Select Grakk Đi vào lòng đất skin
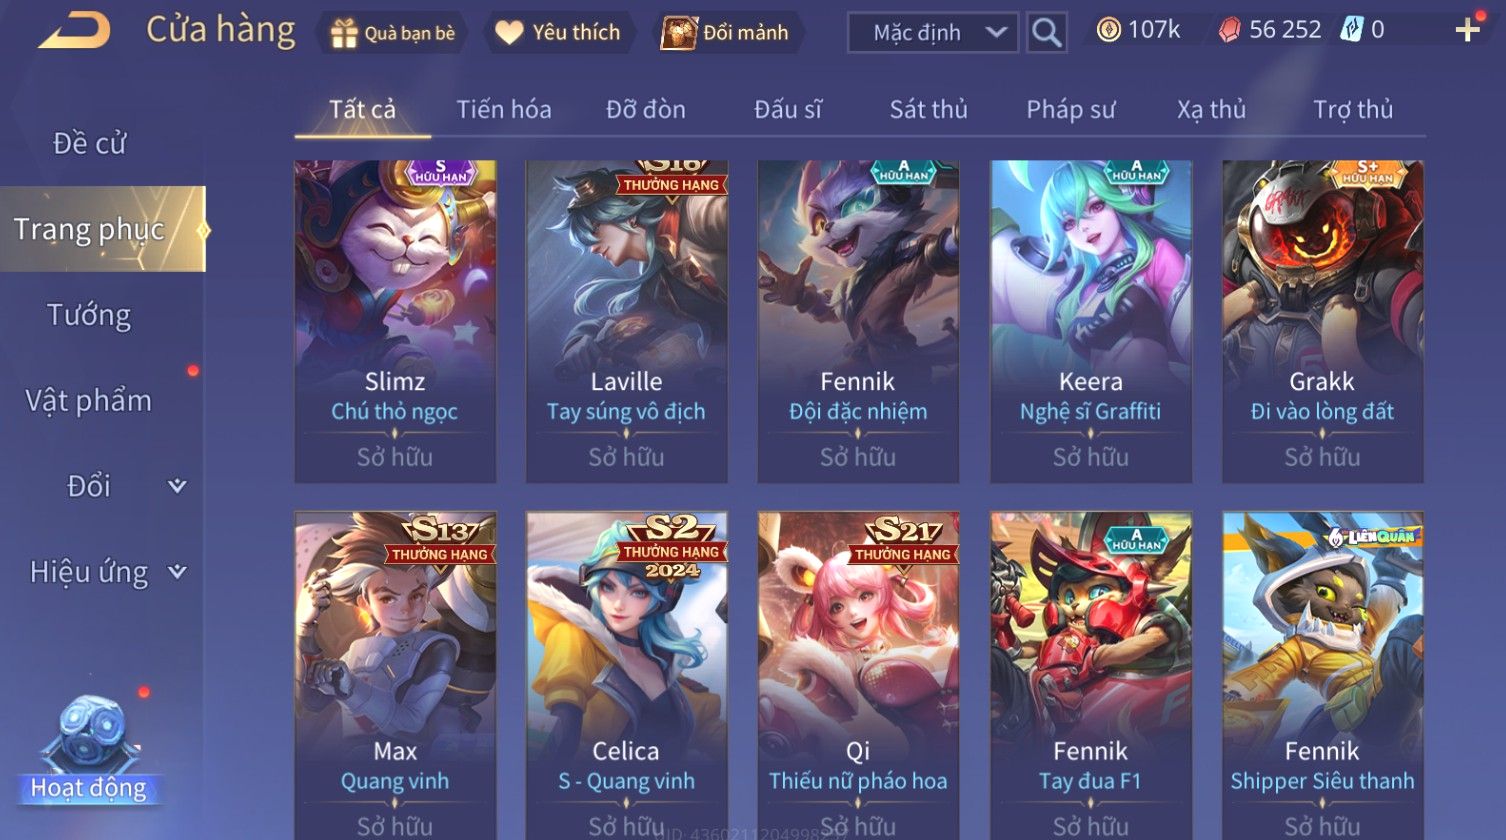This screenshot has height=840, width=1506. [x=1322, y=322]
